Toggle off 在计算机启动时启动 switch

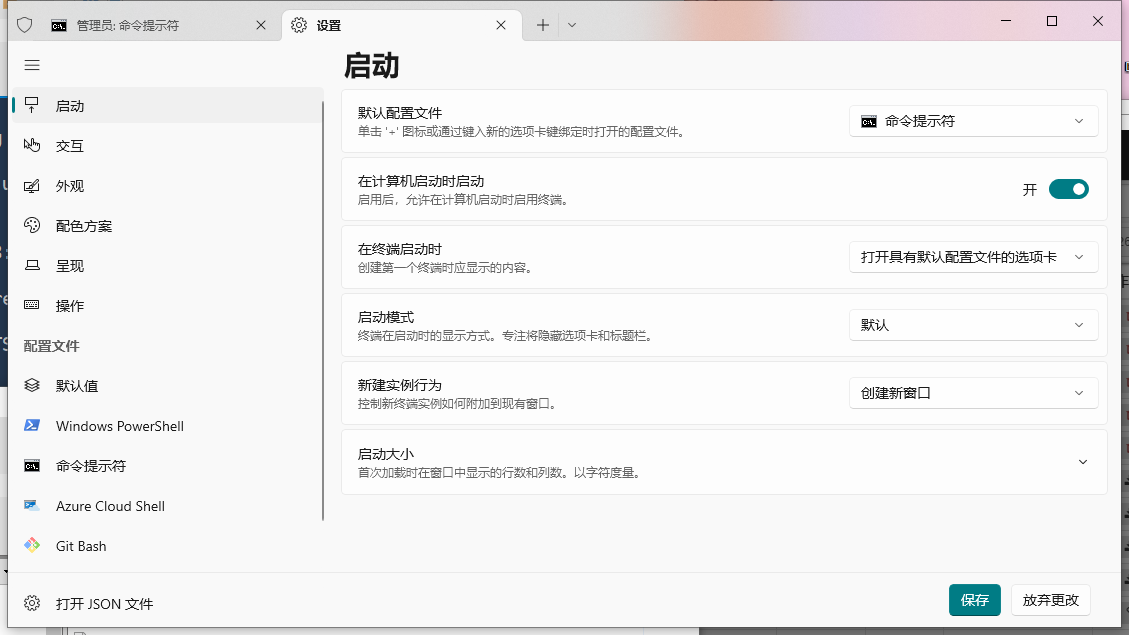click(x=1068, y=189)
